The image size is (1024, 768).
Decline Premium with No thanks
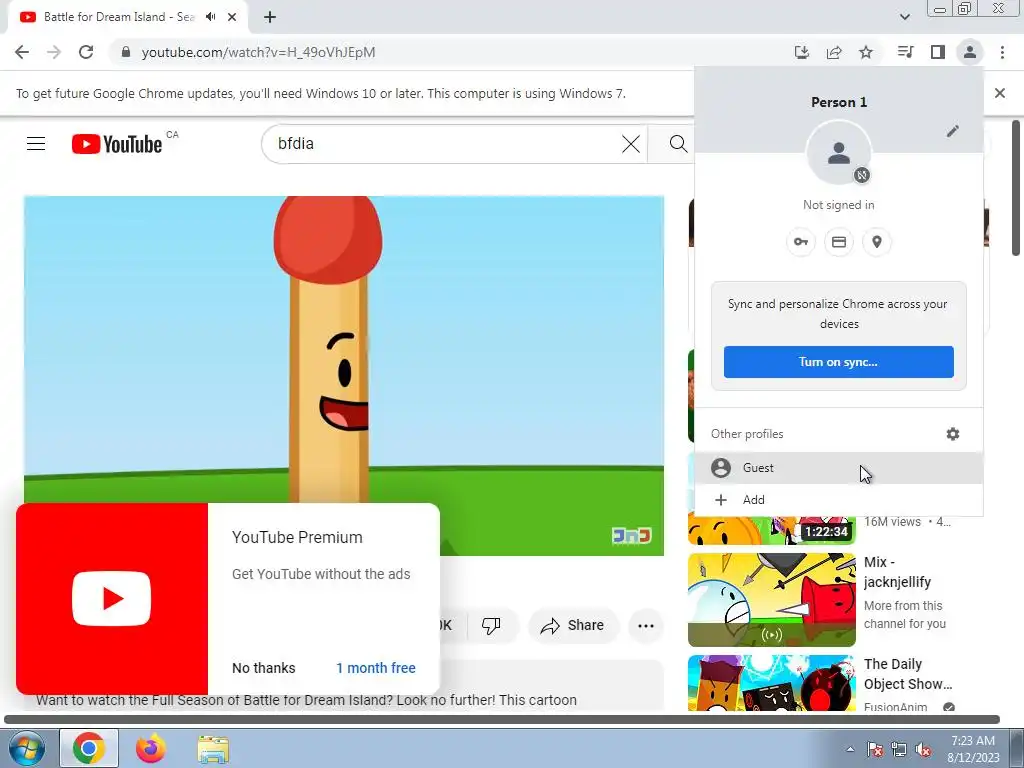(264, 668)
